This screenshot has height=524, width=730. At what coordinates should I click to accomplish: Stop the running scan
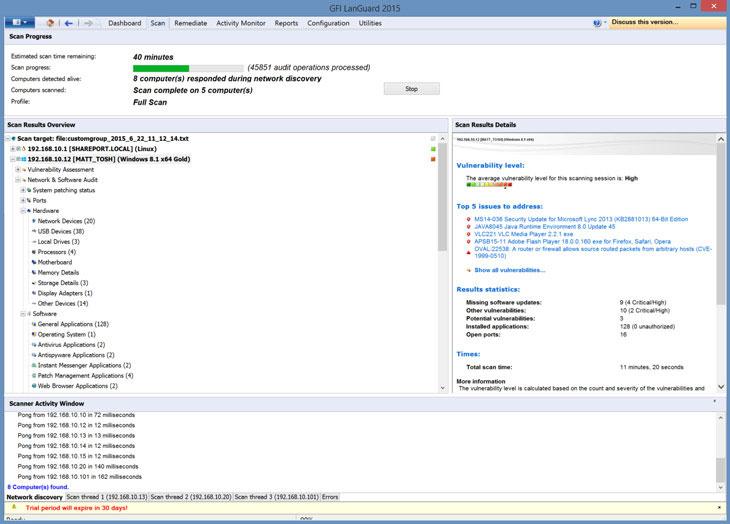point(412,88)
